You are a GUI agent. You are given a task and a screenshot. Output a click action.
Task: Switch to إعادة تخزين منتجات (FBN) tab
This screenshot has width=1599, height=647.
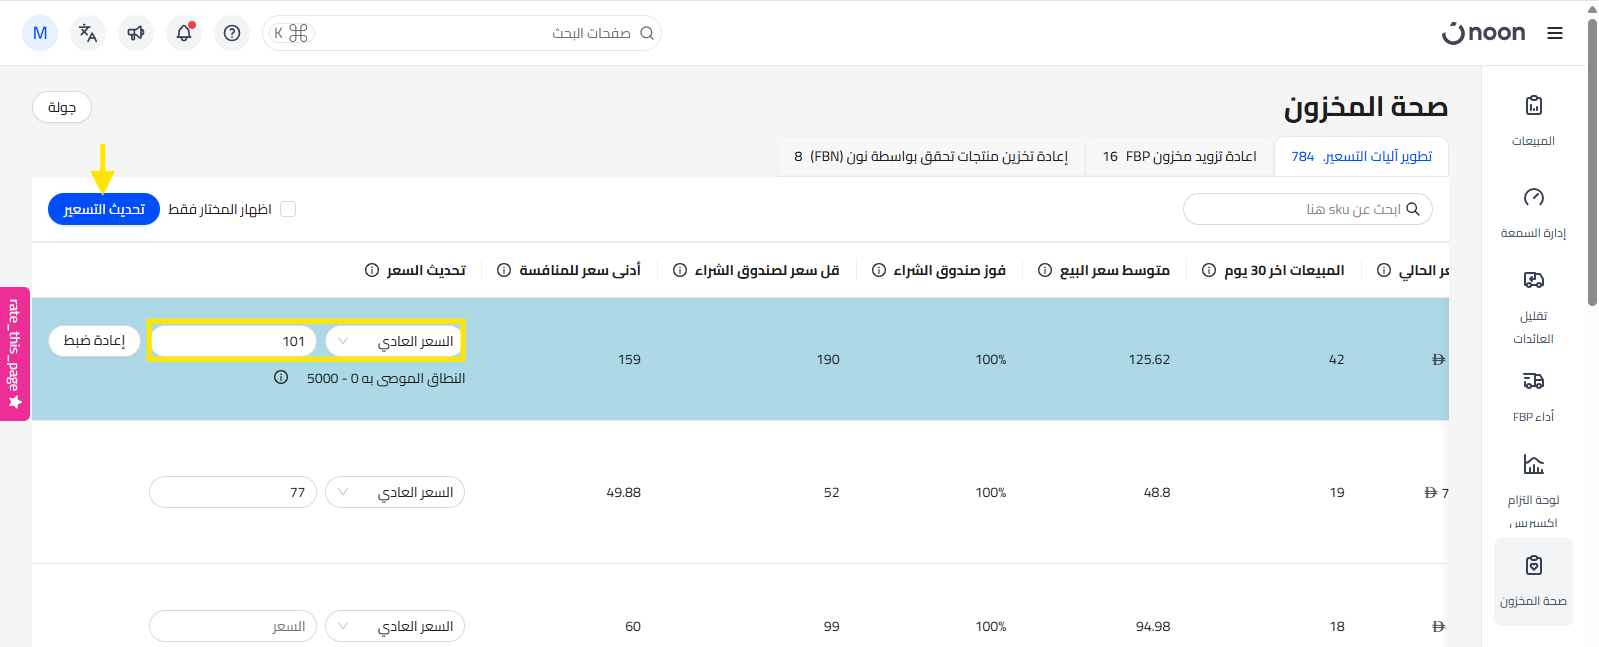[x=931, y=157]
